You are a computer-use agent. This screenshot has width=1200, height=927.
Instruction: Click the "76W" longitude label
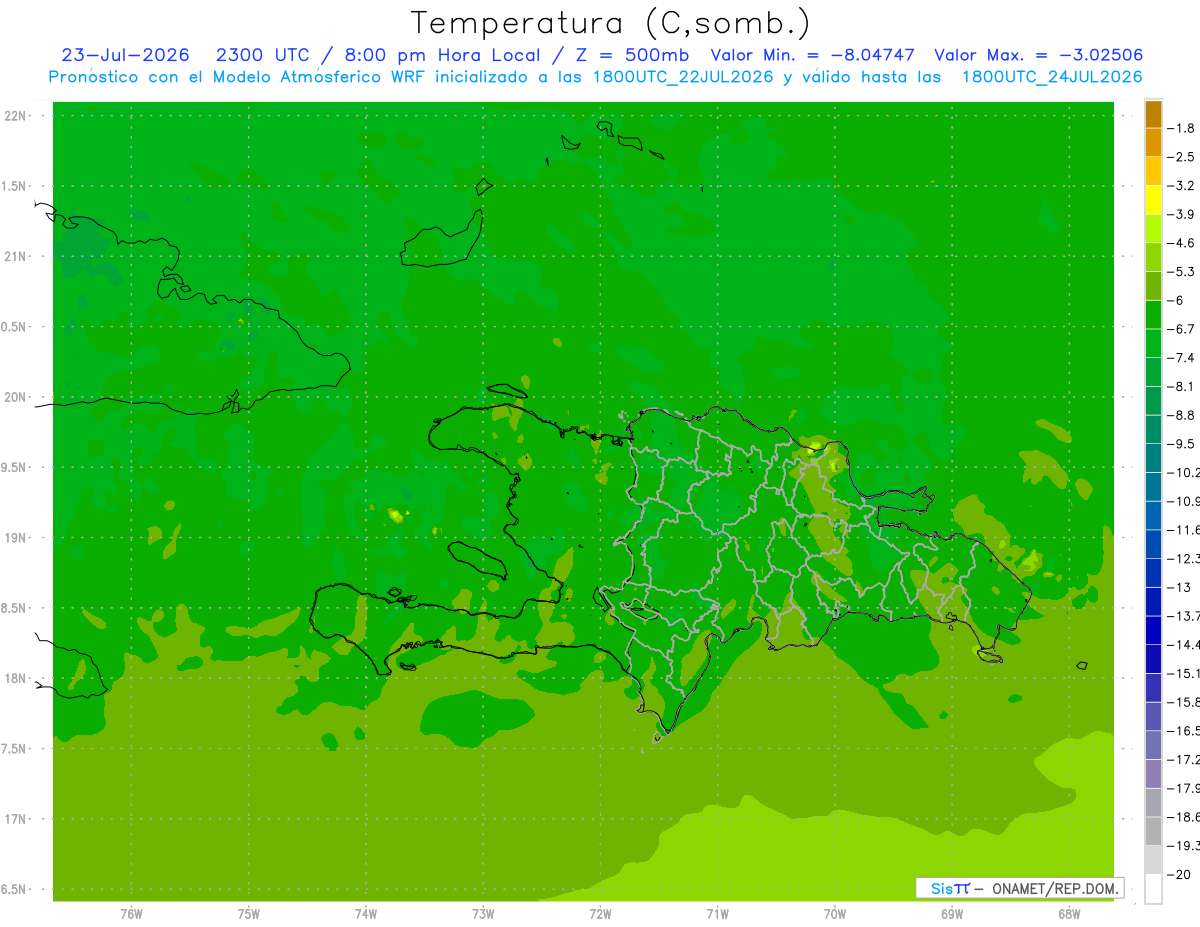pyautogui.click(x=131, y=914)
